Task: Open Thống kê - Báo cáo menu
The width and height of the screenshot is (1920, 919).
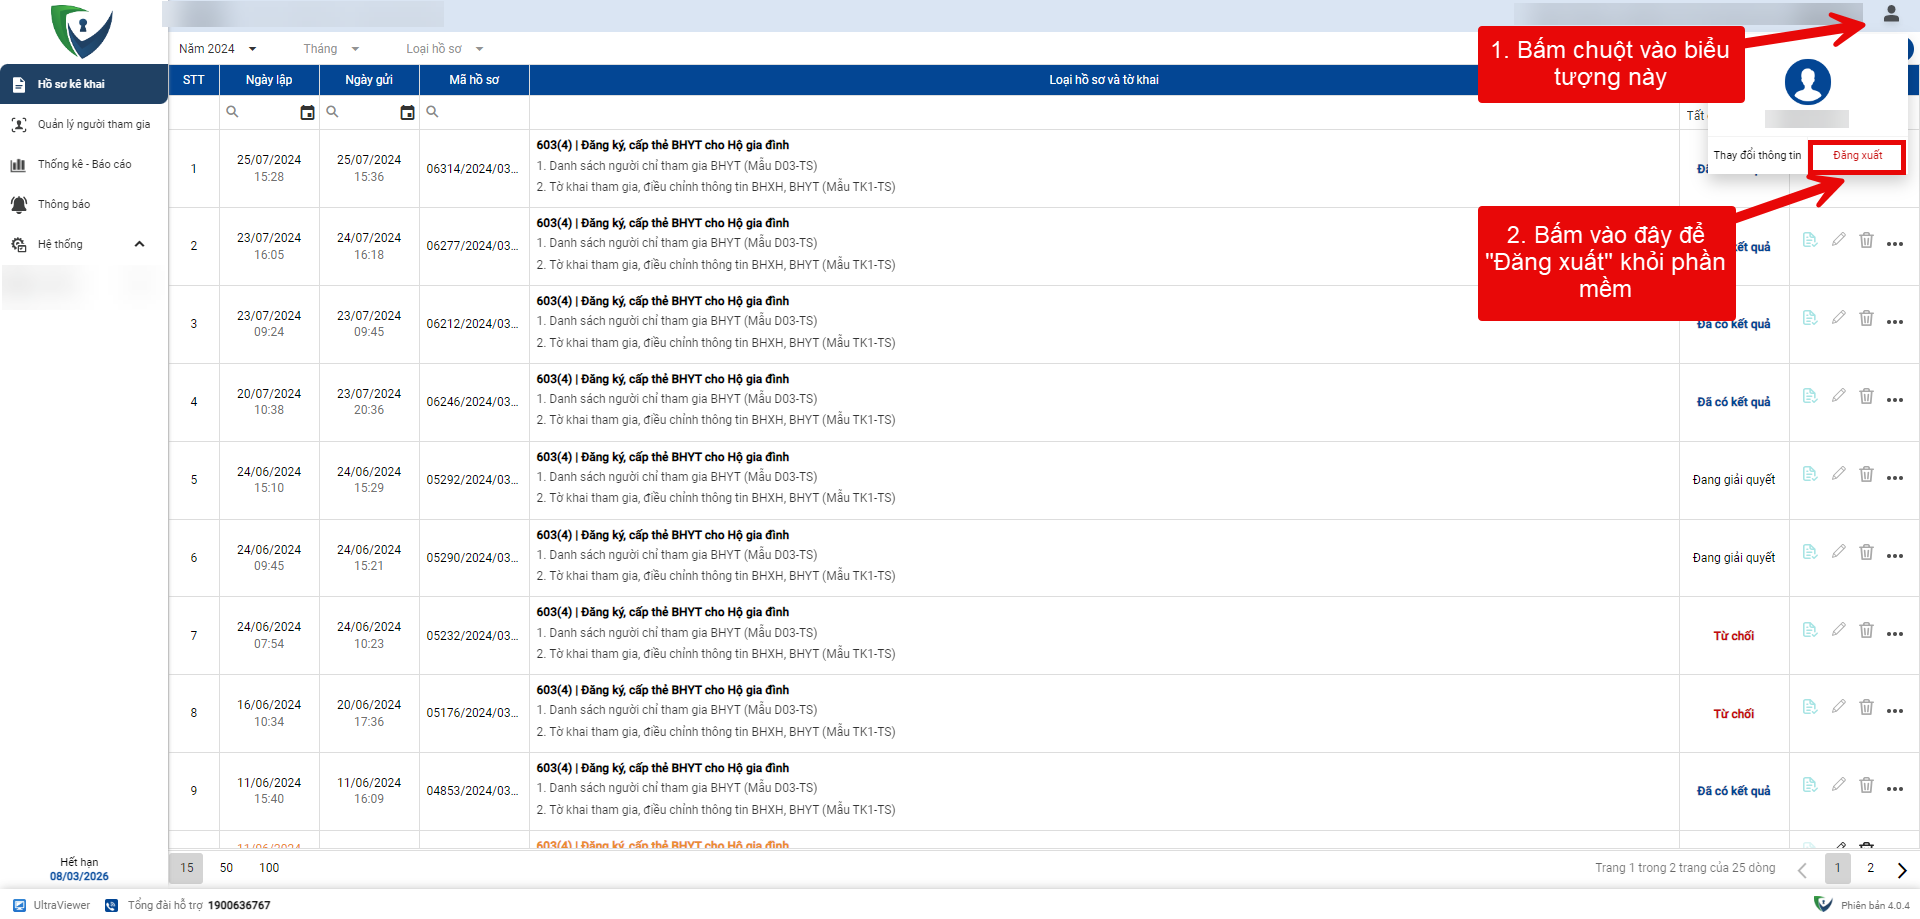Action: click(x=84, y=165)
